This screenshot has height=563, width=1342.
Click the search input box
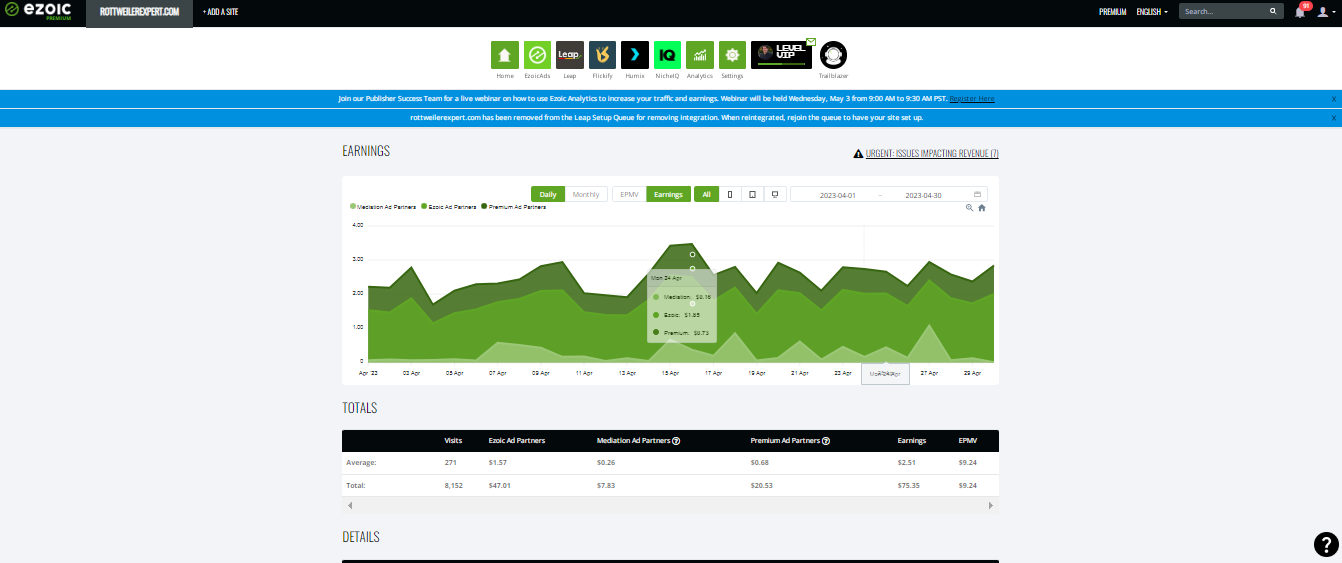pyautogui.click(x=1222, y=11)
